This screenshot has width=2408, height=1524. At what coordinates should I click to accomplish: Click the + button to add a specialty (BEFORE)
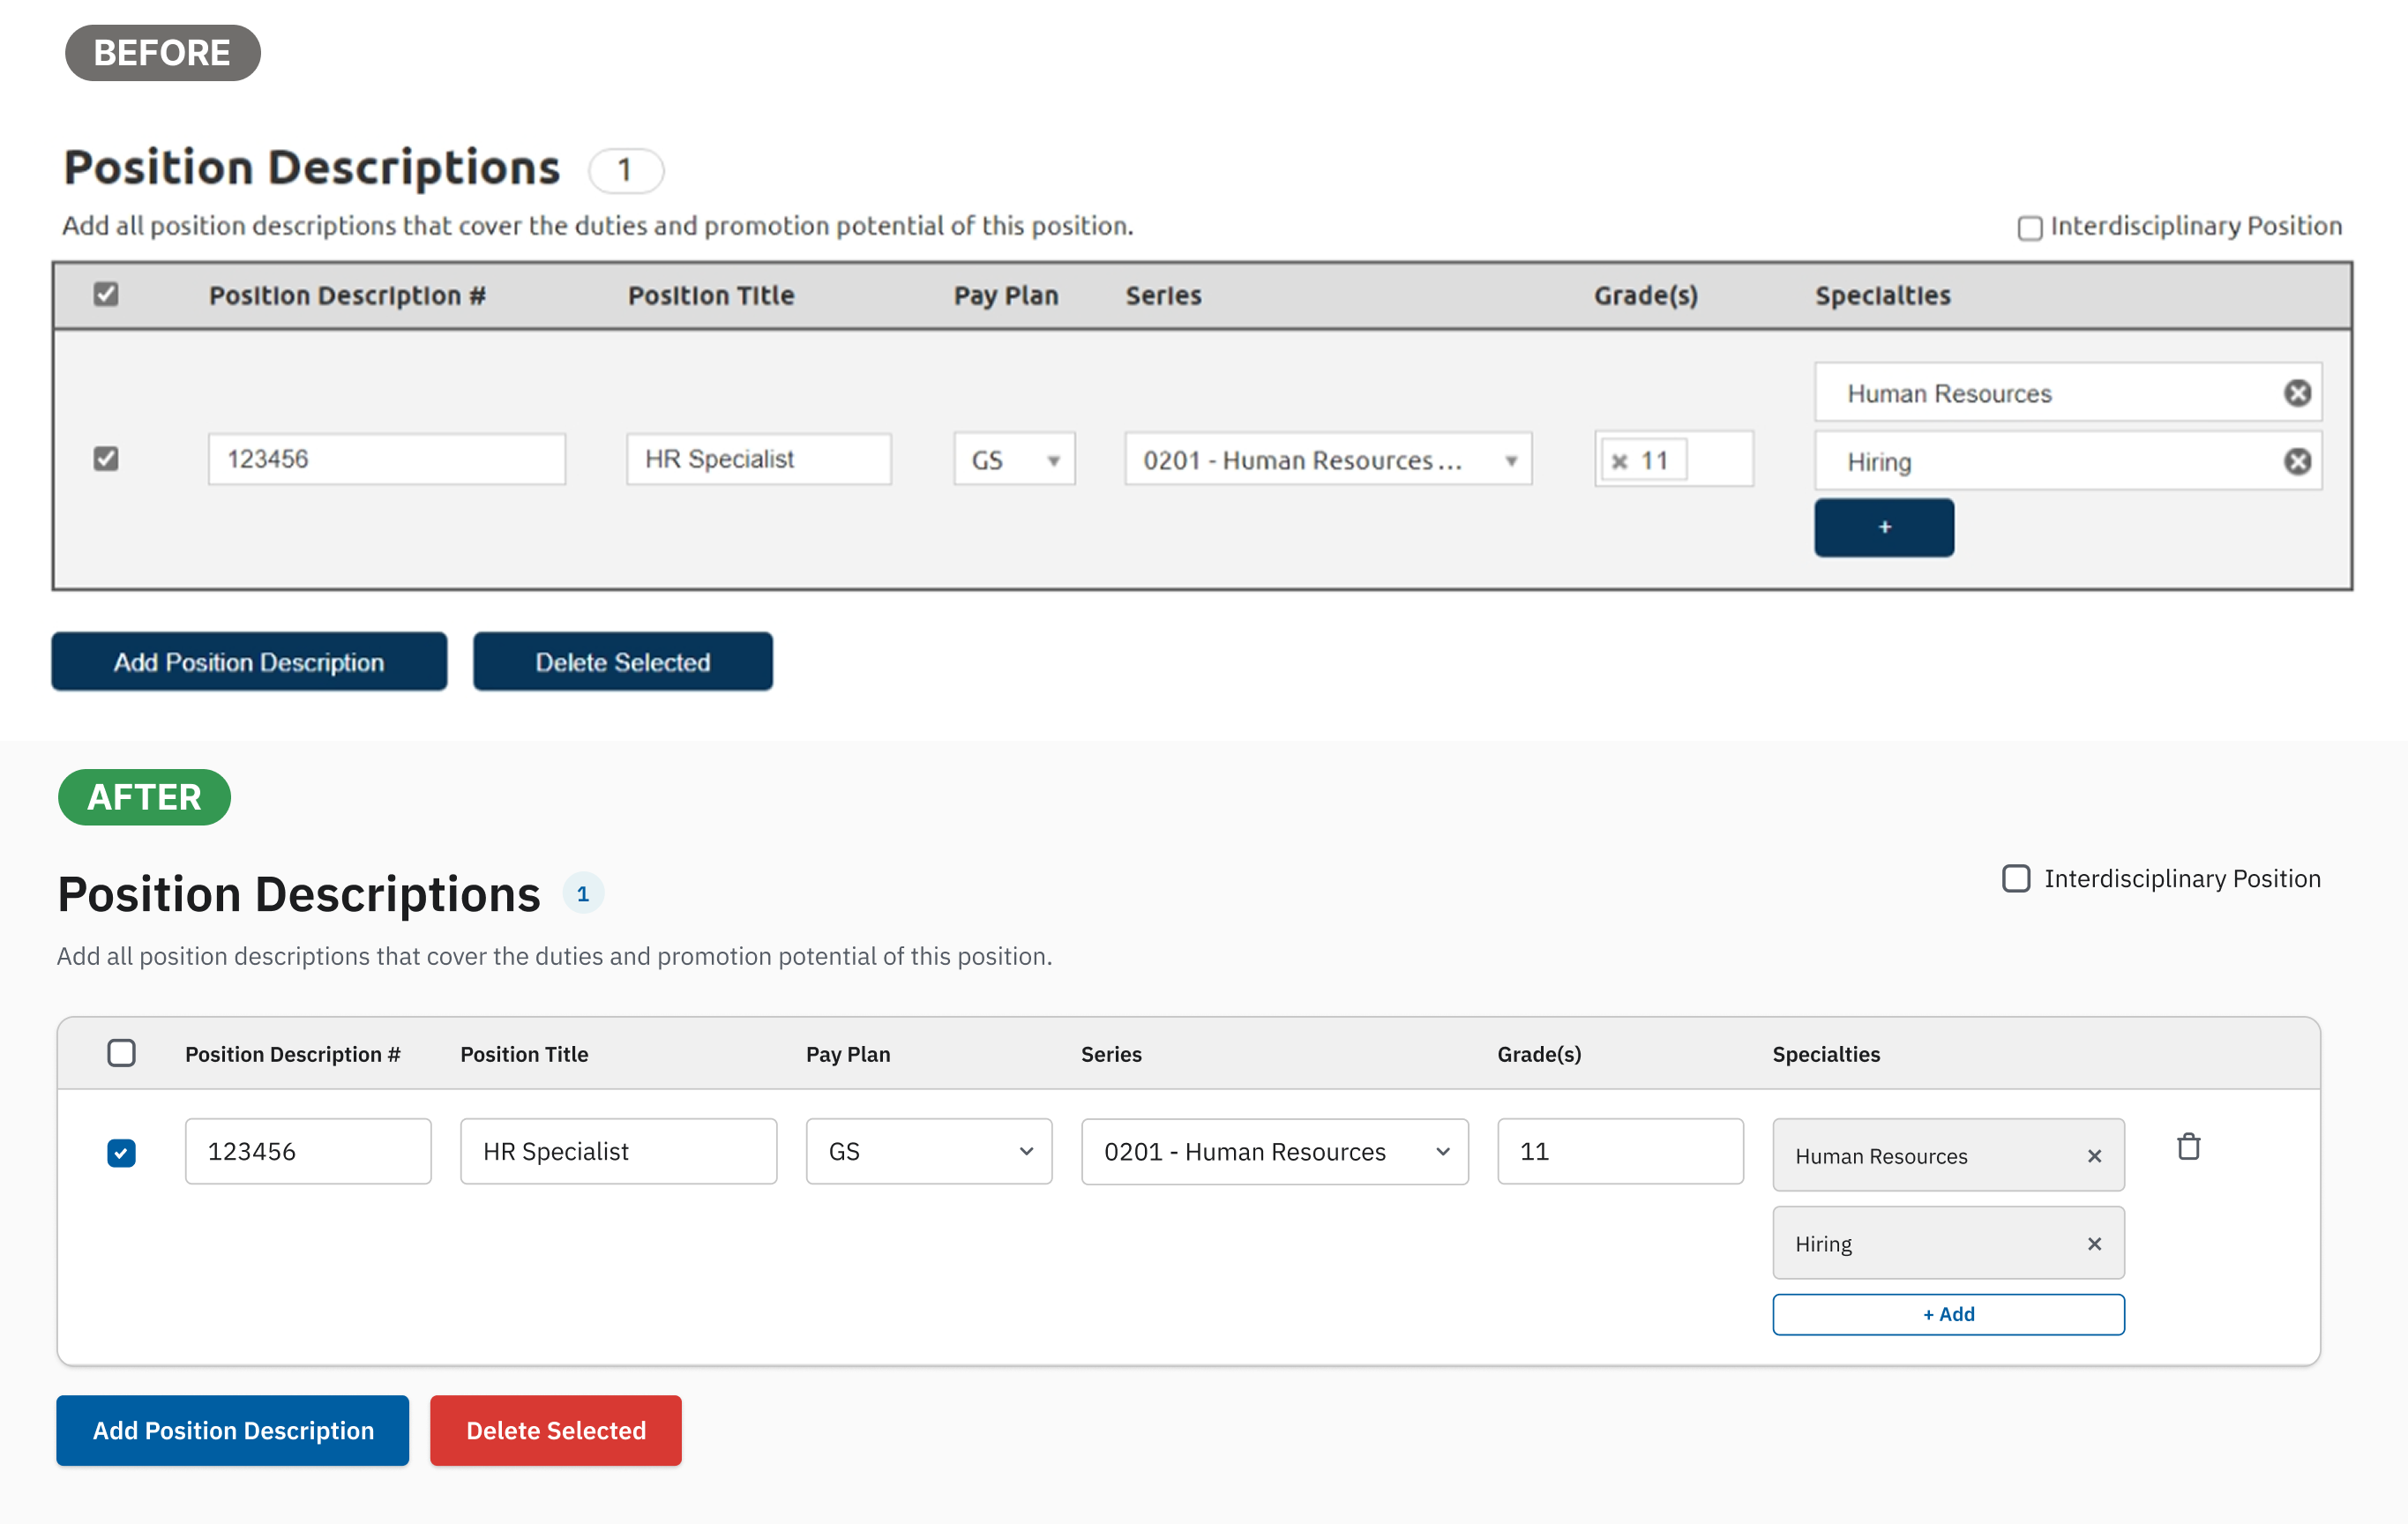tap(1884, 527)
